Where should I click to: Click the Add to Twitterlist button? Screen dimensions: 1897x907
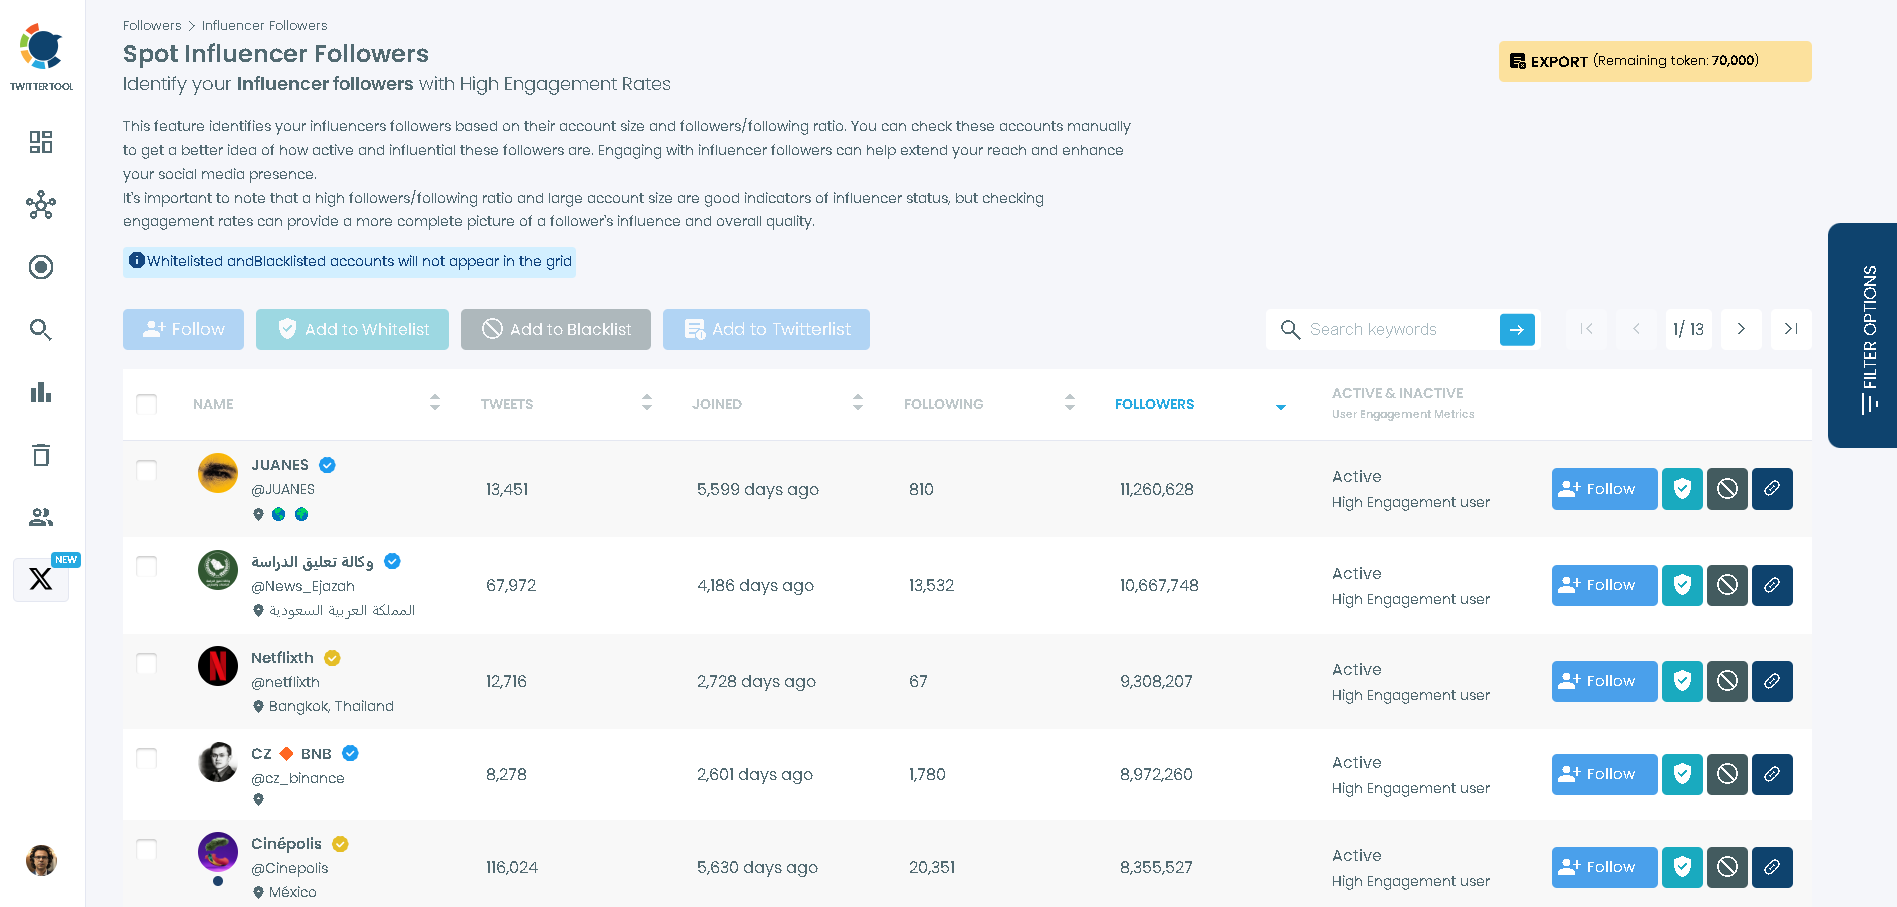pos(766,329)
